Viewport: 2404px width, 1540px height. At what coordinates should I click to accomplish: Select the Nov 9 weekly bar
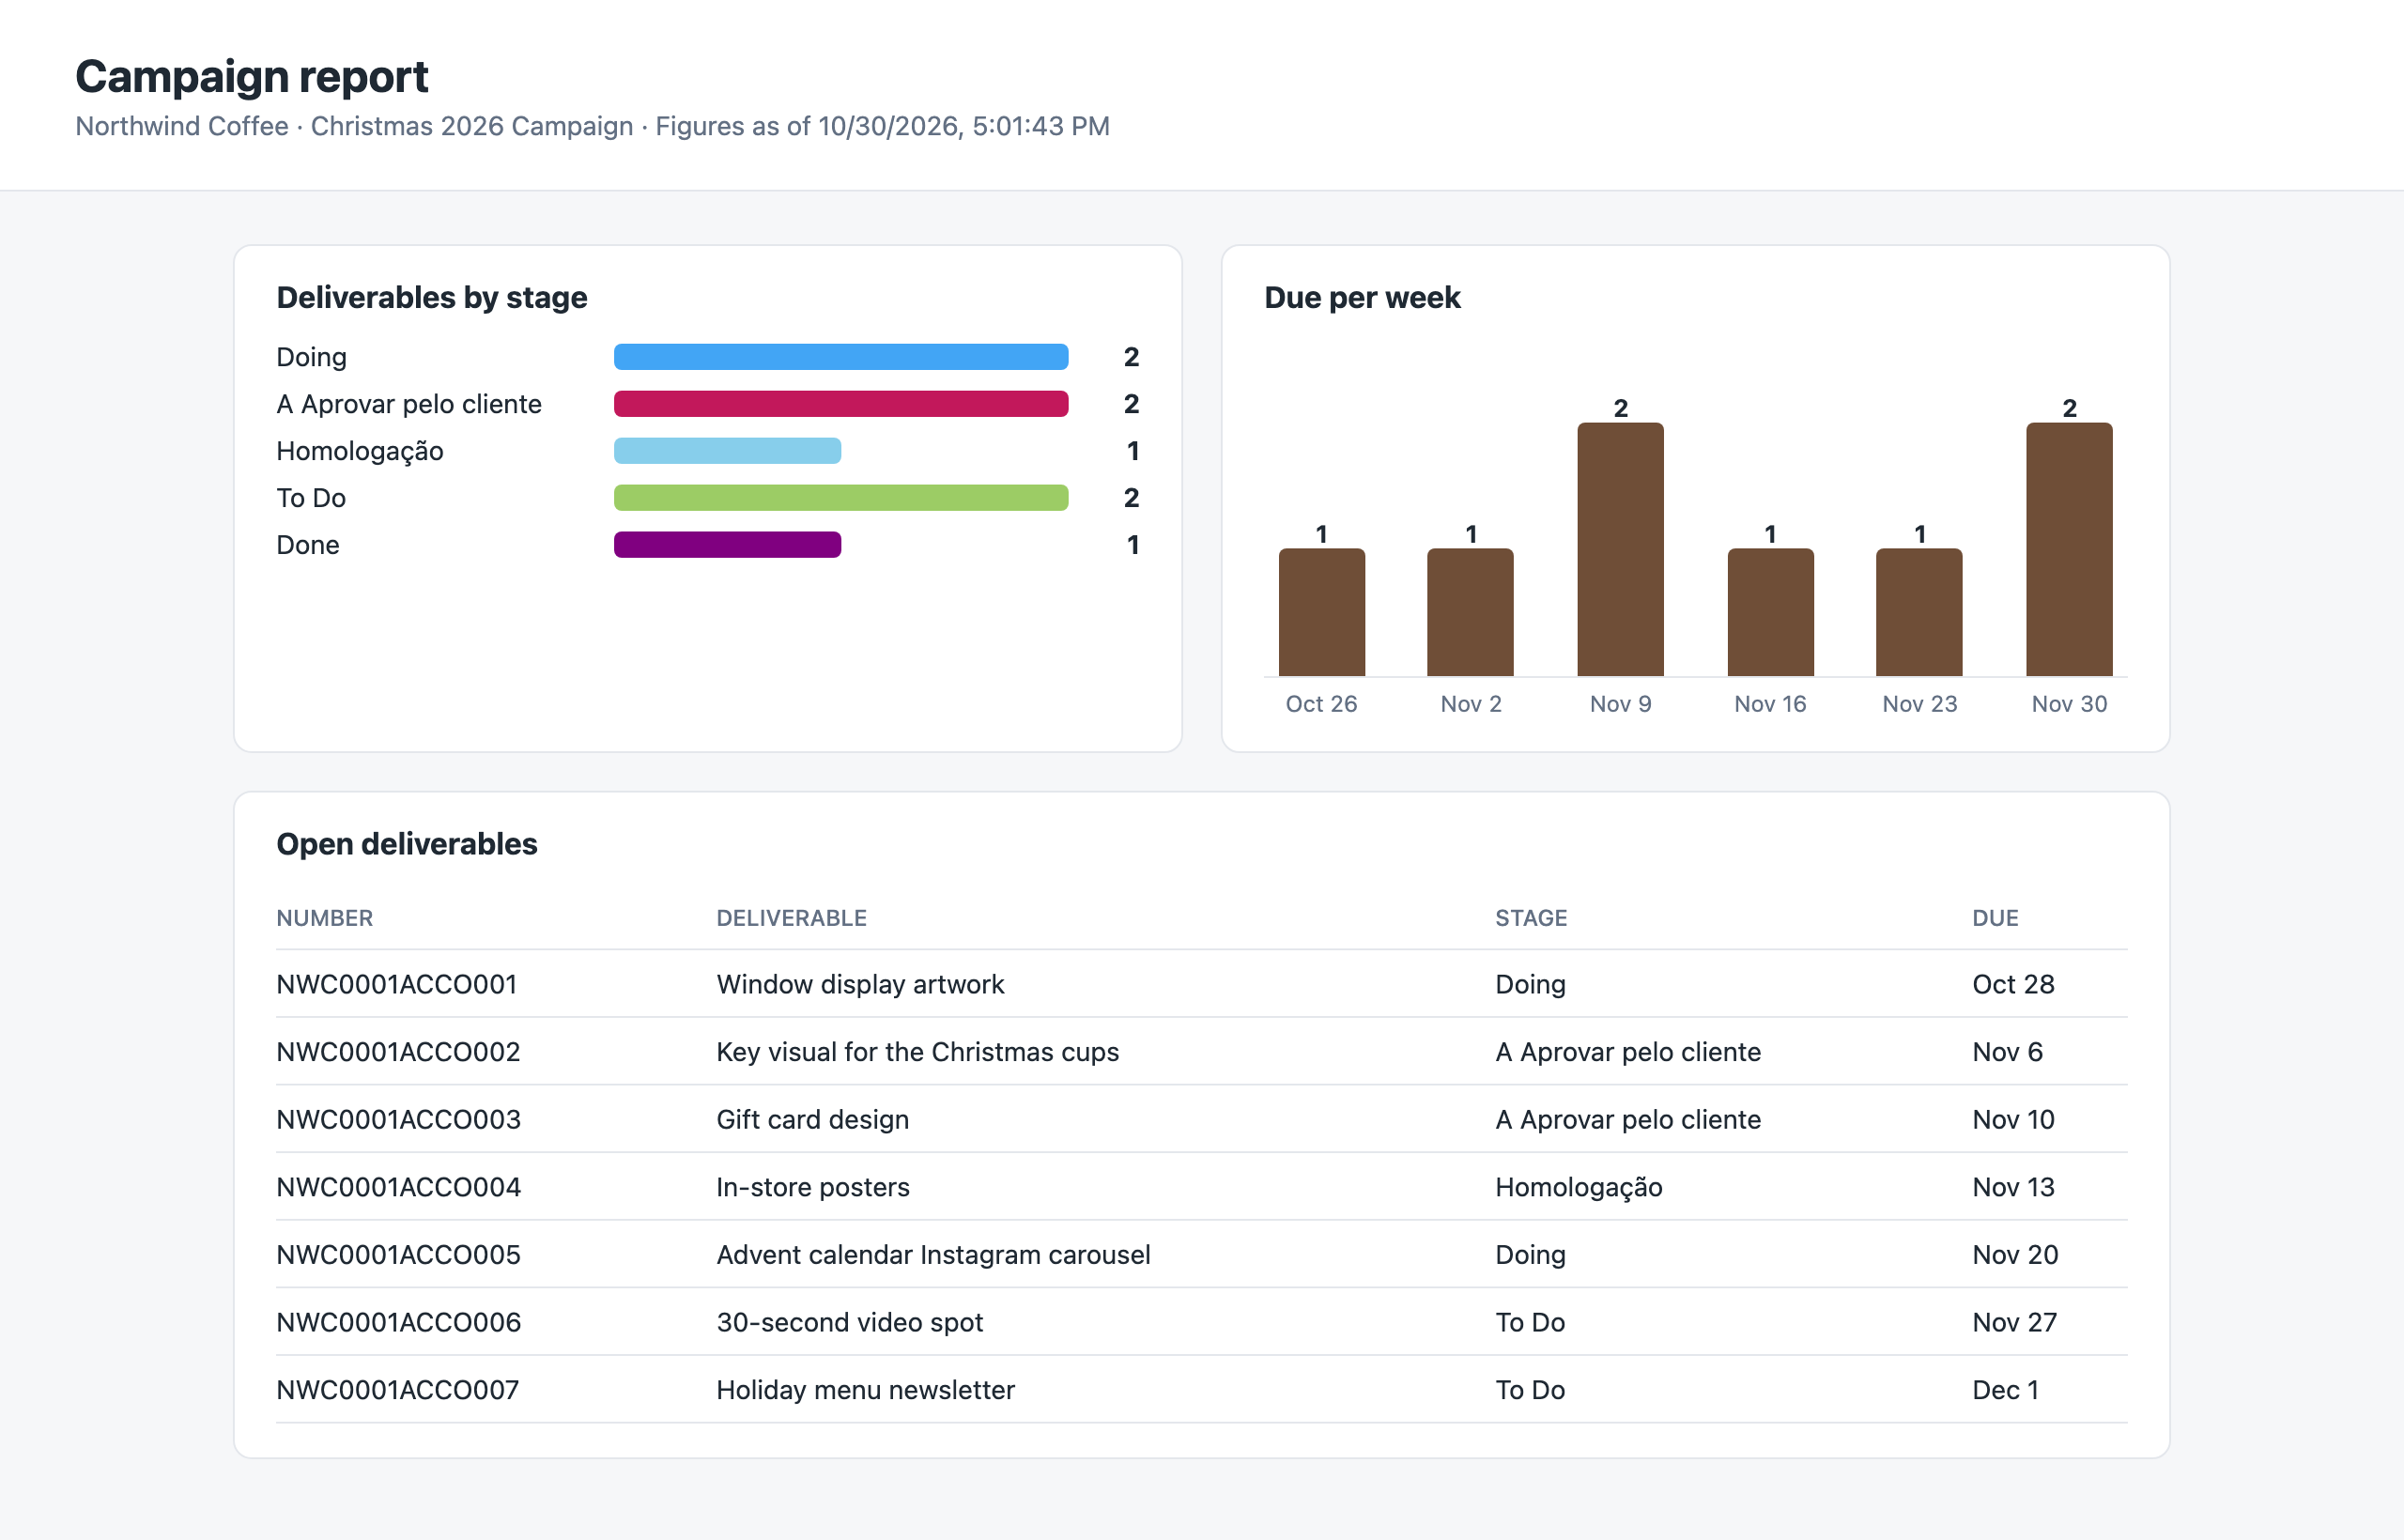[1620, 549]
